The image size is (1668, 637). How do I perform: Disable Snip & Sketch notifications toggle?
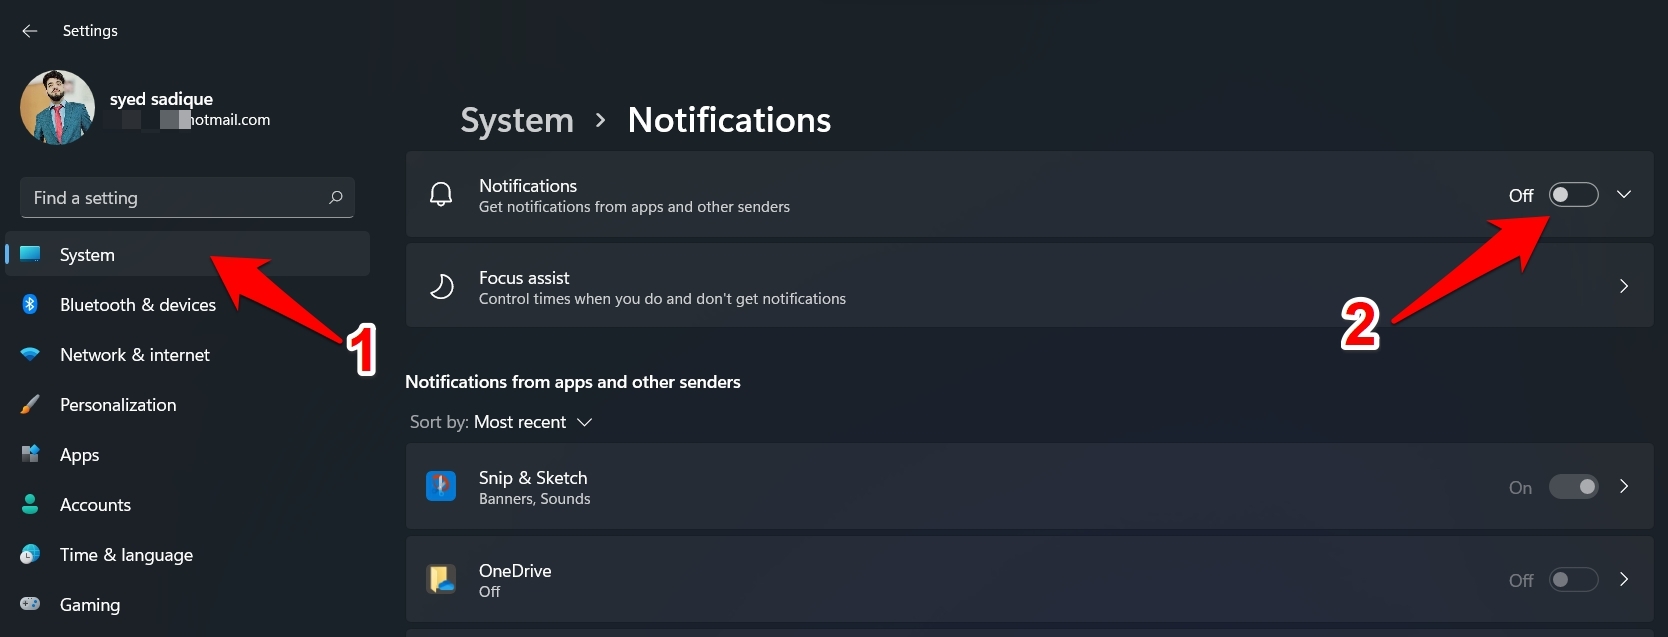tap(1573, 487)
